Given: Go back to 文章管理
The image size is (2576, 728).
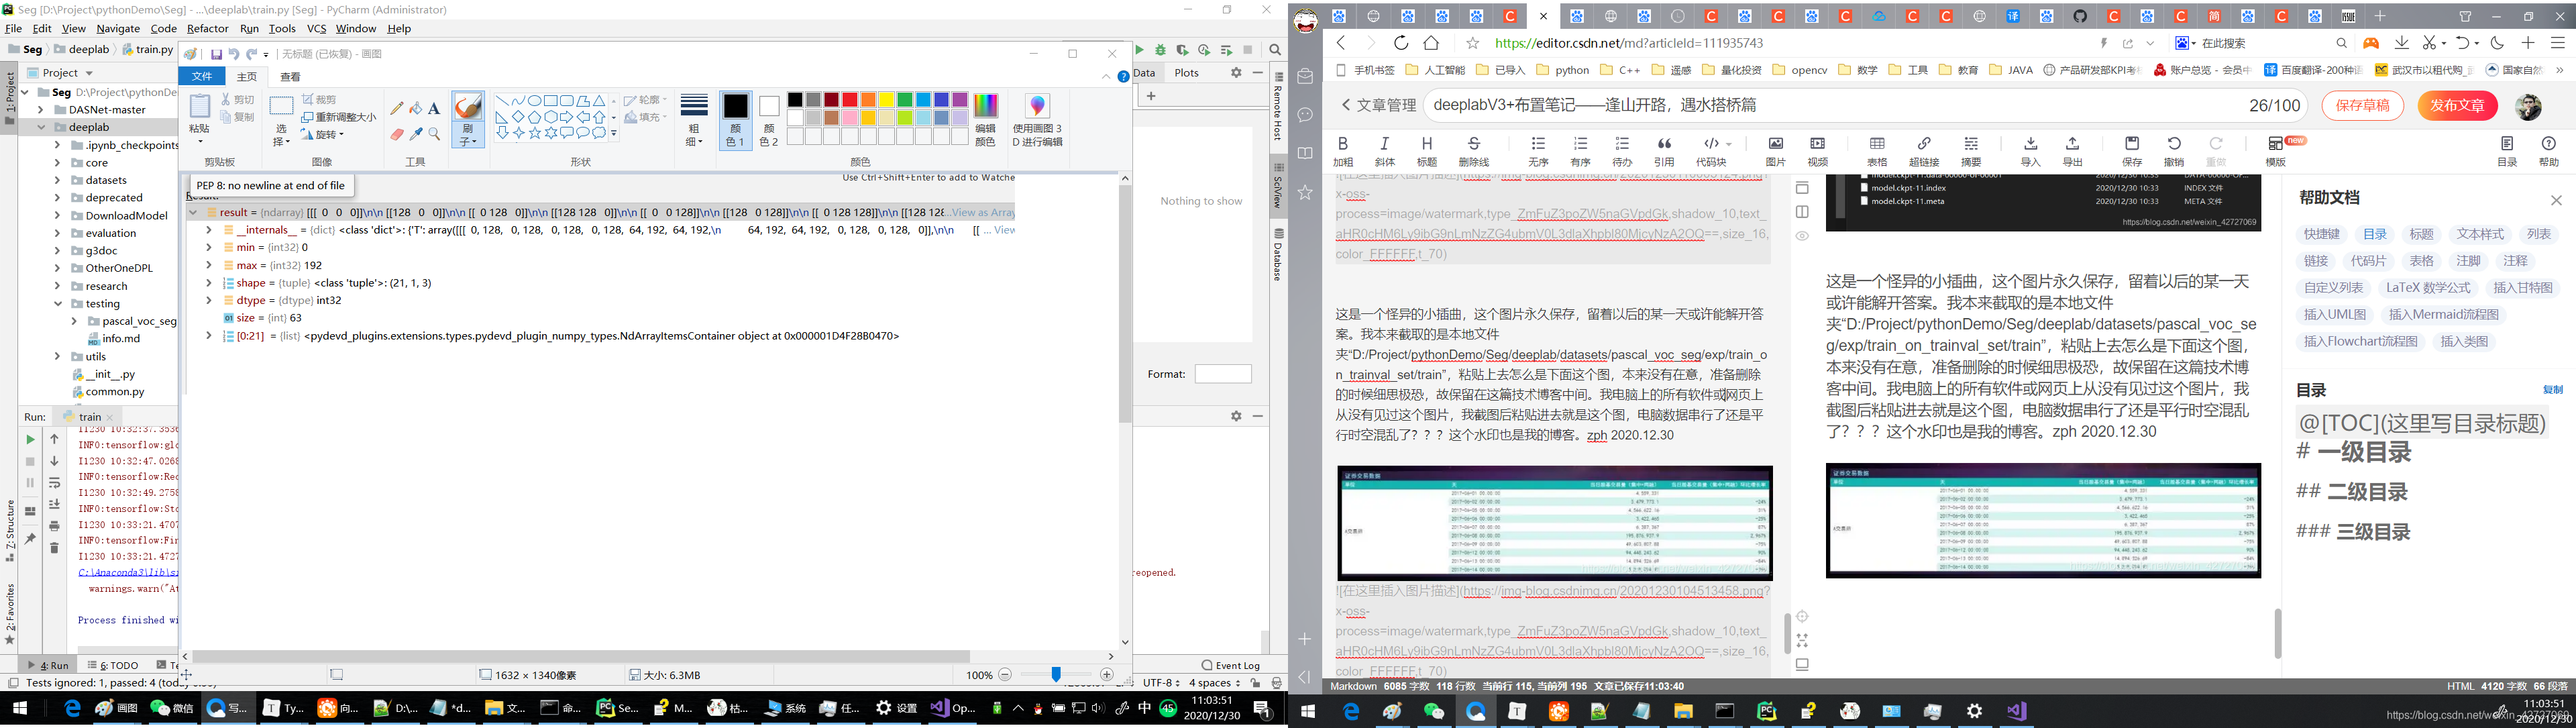Looking at the screenshot, I should point(1379,105).
